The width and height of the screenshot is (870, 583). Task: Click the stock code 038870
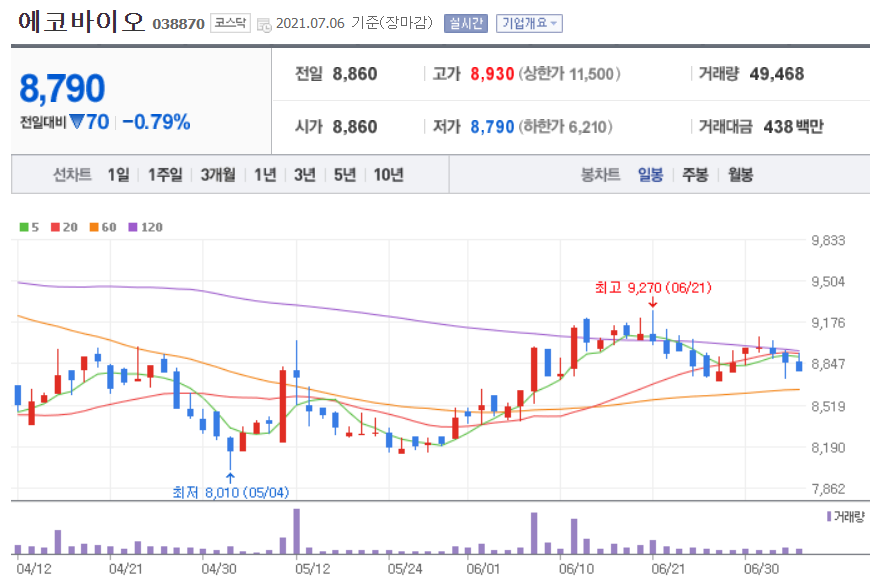click(x=179, y=24)
